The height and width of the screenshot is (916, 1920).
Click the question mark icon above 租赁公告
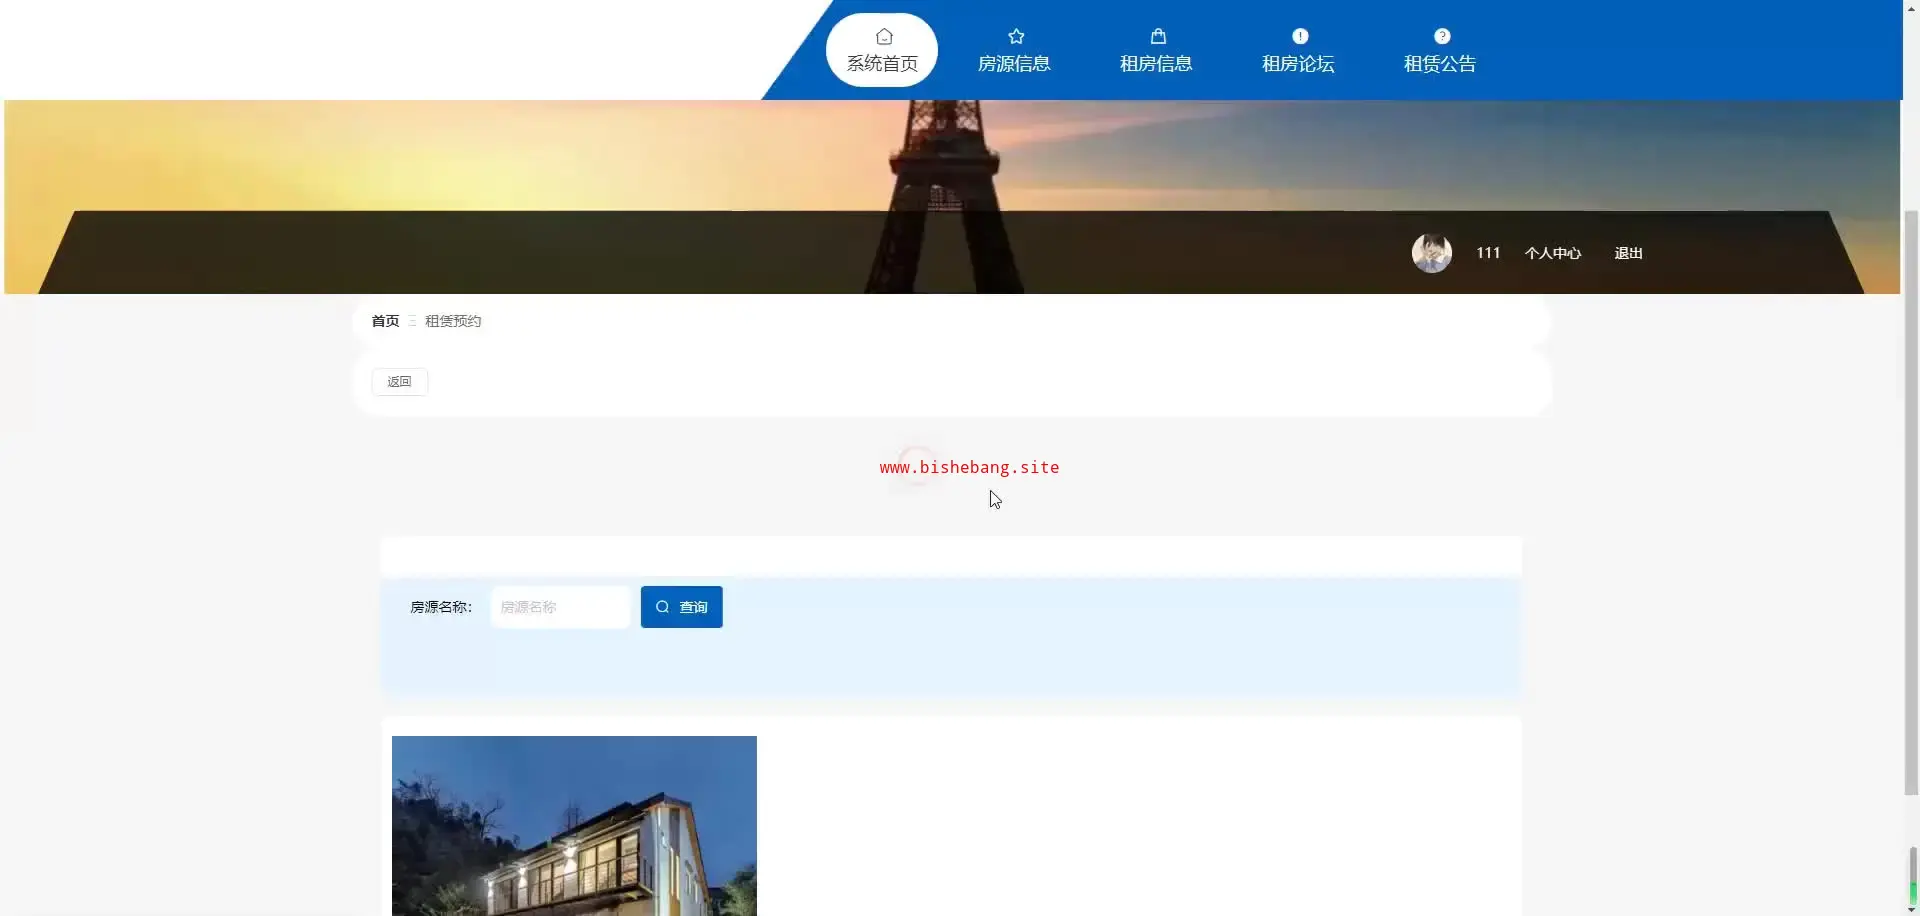coord(1442,37)
